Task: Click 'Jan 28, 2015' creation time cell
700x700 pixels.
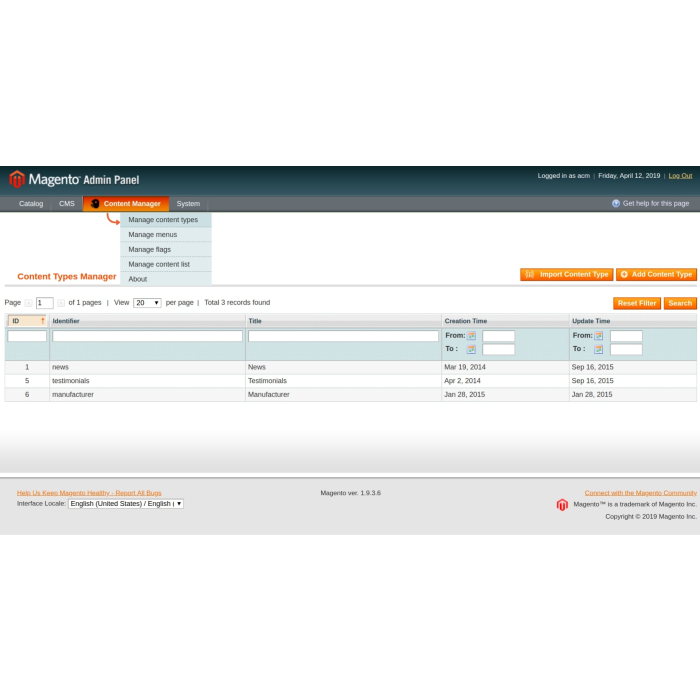Action: 505,395
